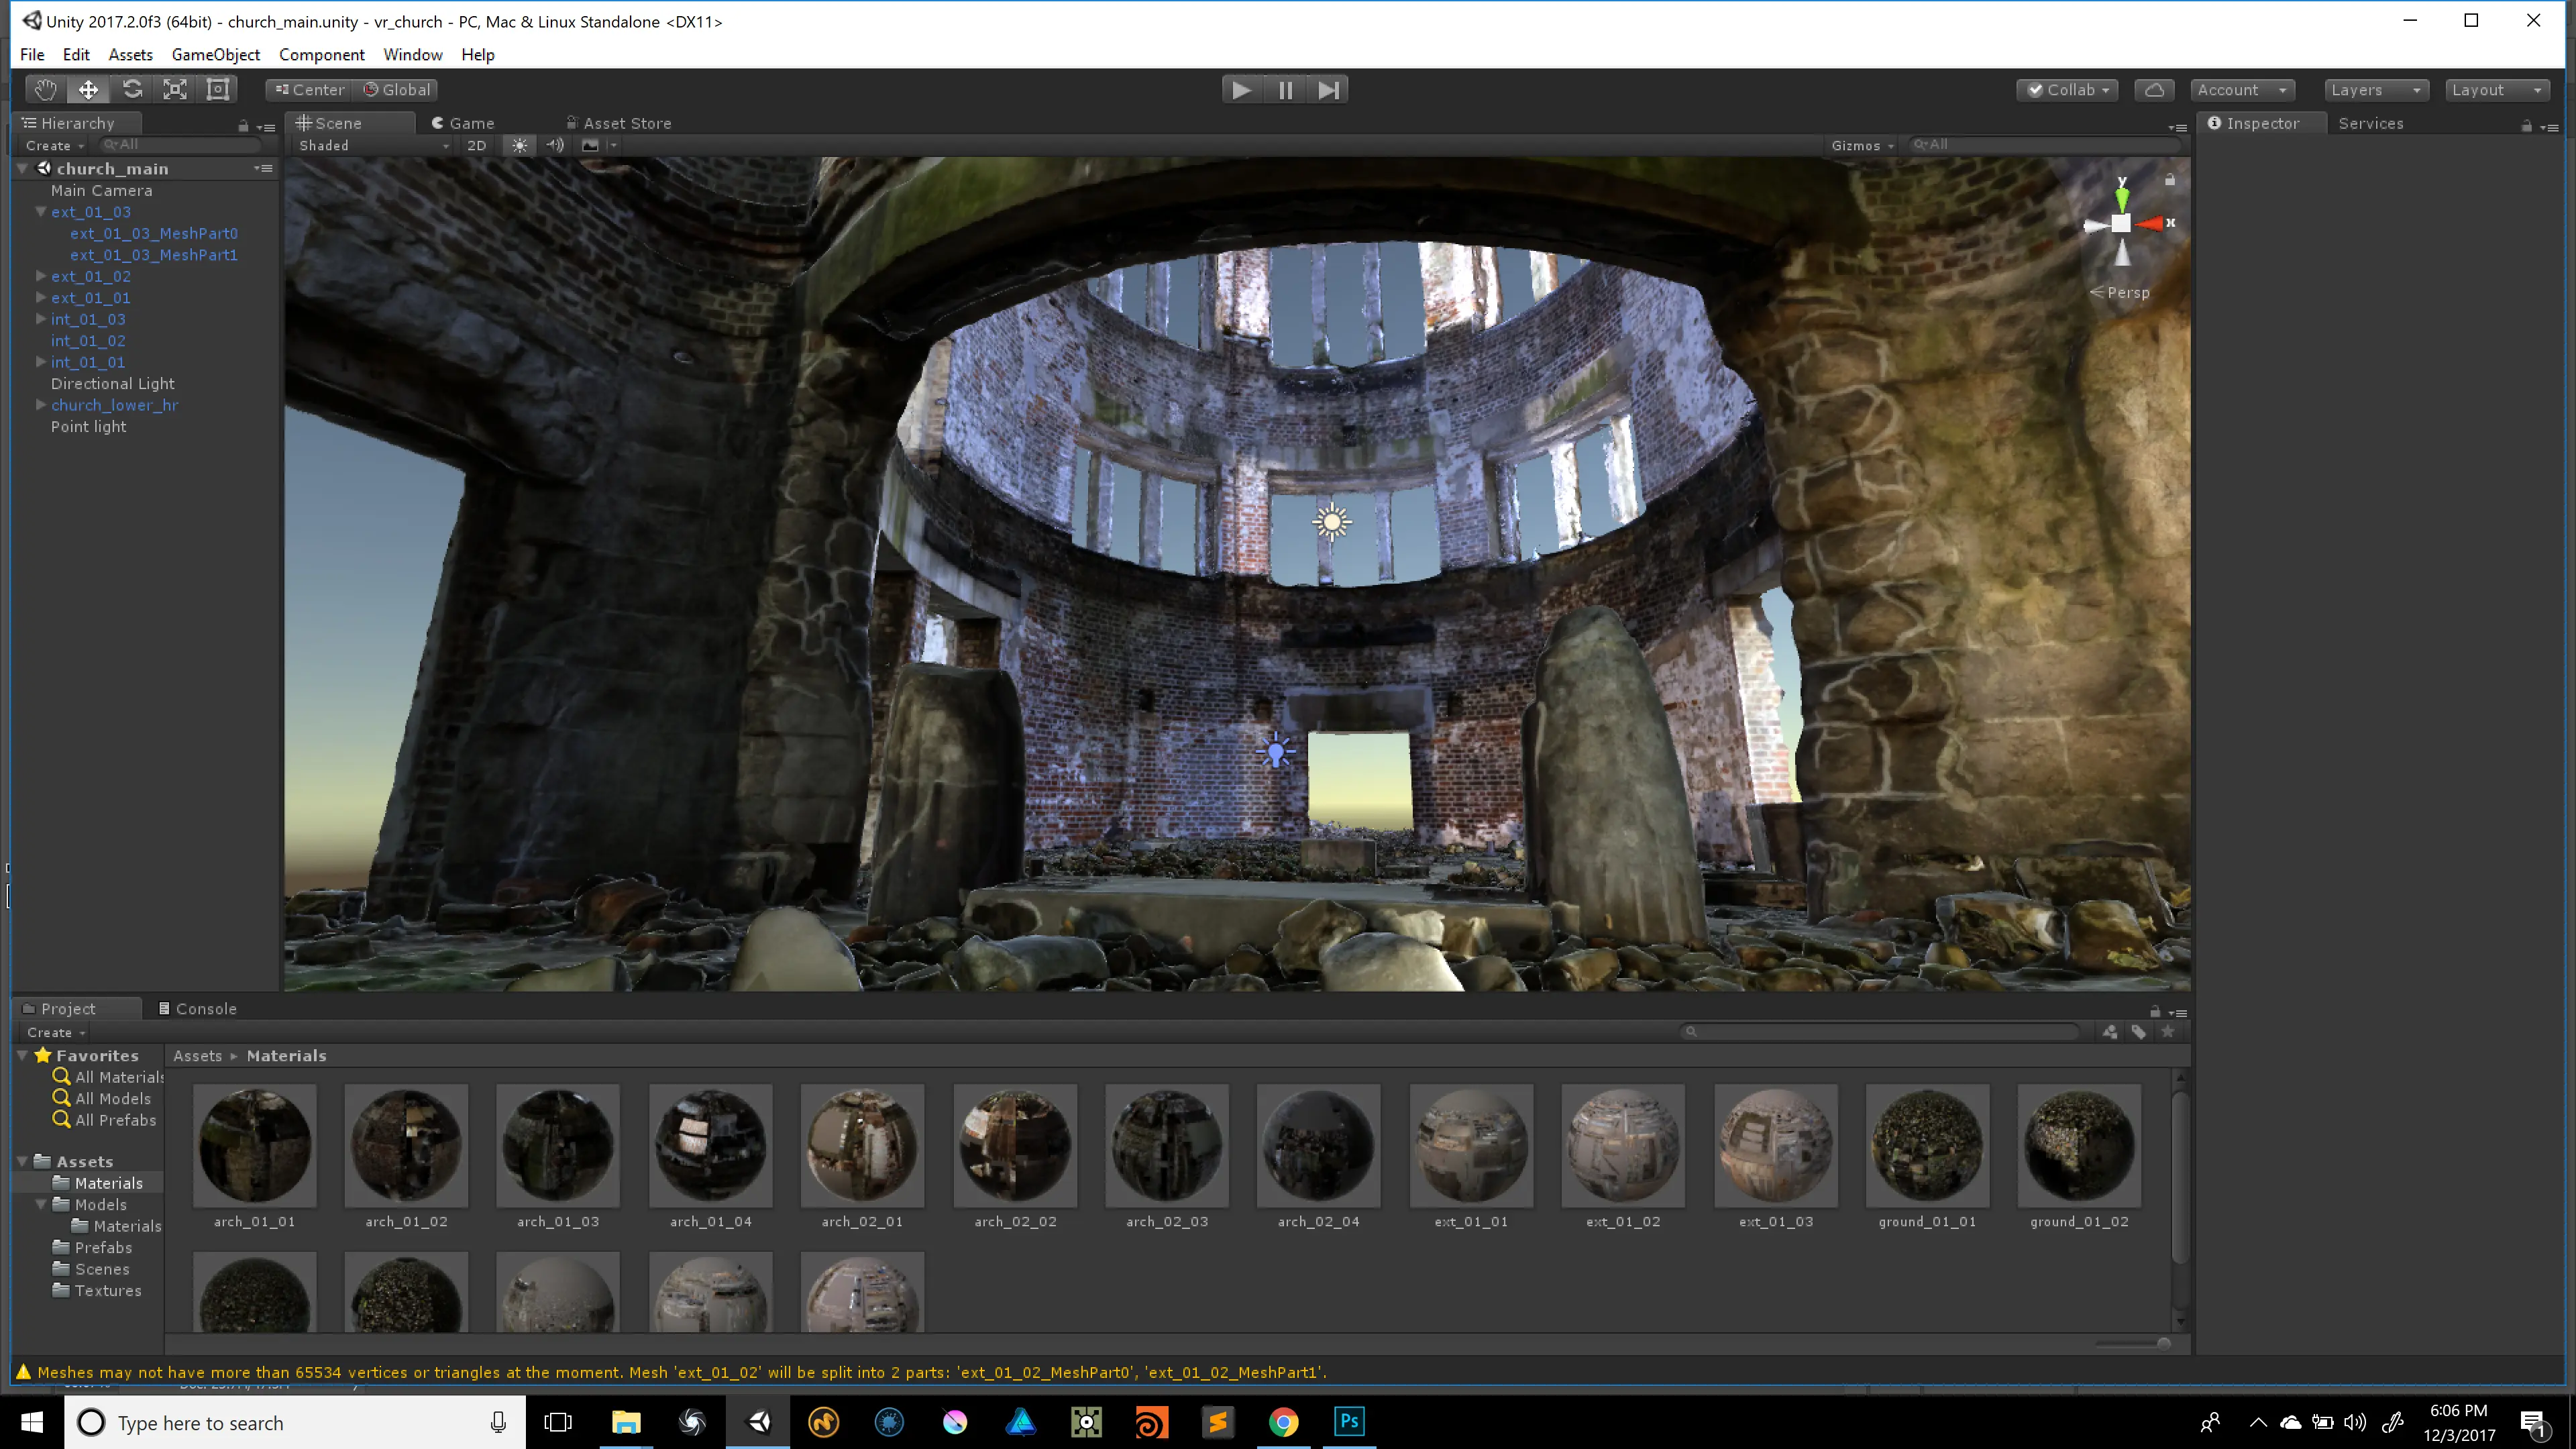Toggle 2D scene view mode
This screenshot has width=2576, height=1449.
tap(477, 145)
